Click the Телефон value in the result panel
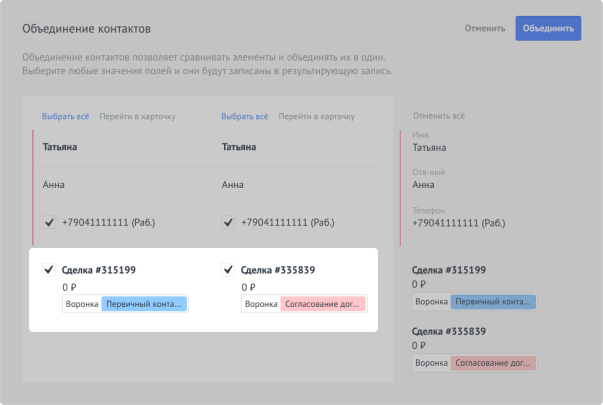The image size is (603, 405). 455,222
